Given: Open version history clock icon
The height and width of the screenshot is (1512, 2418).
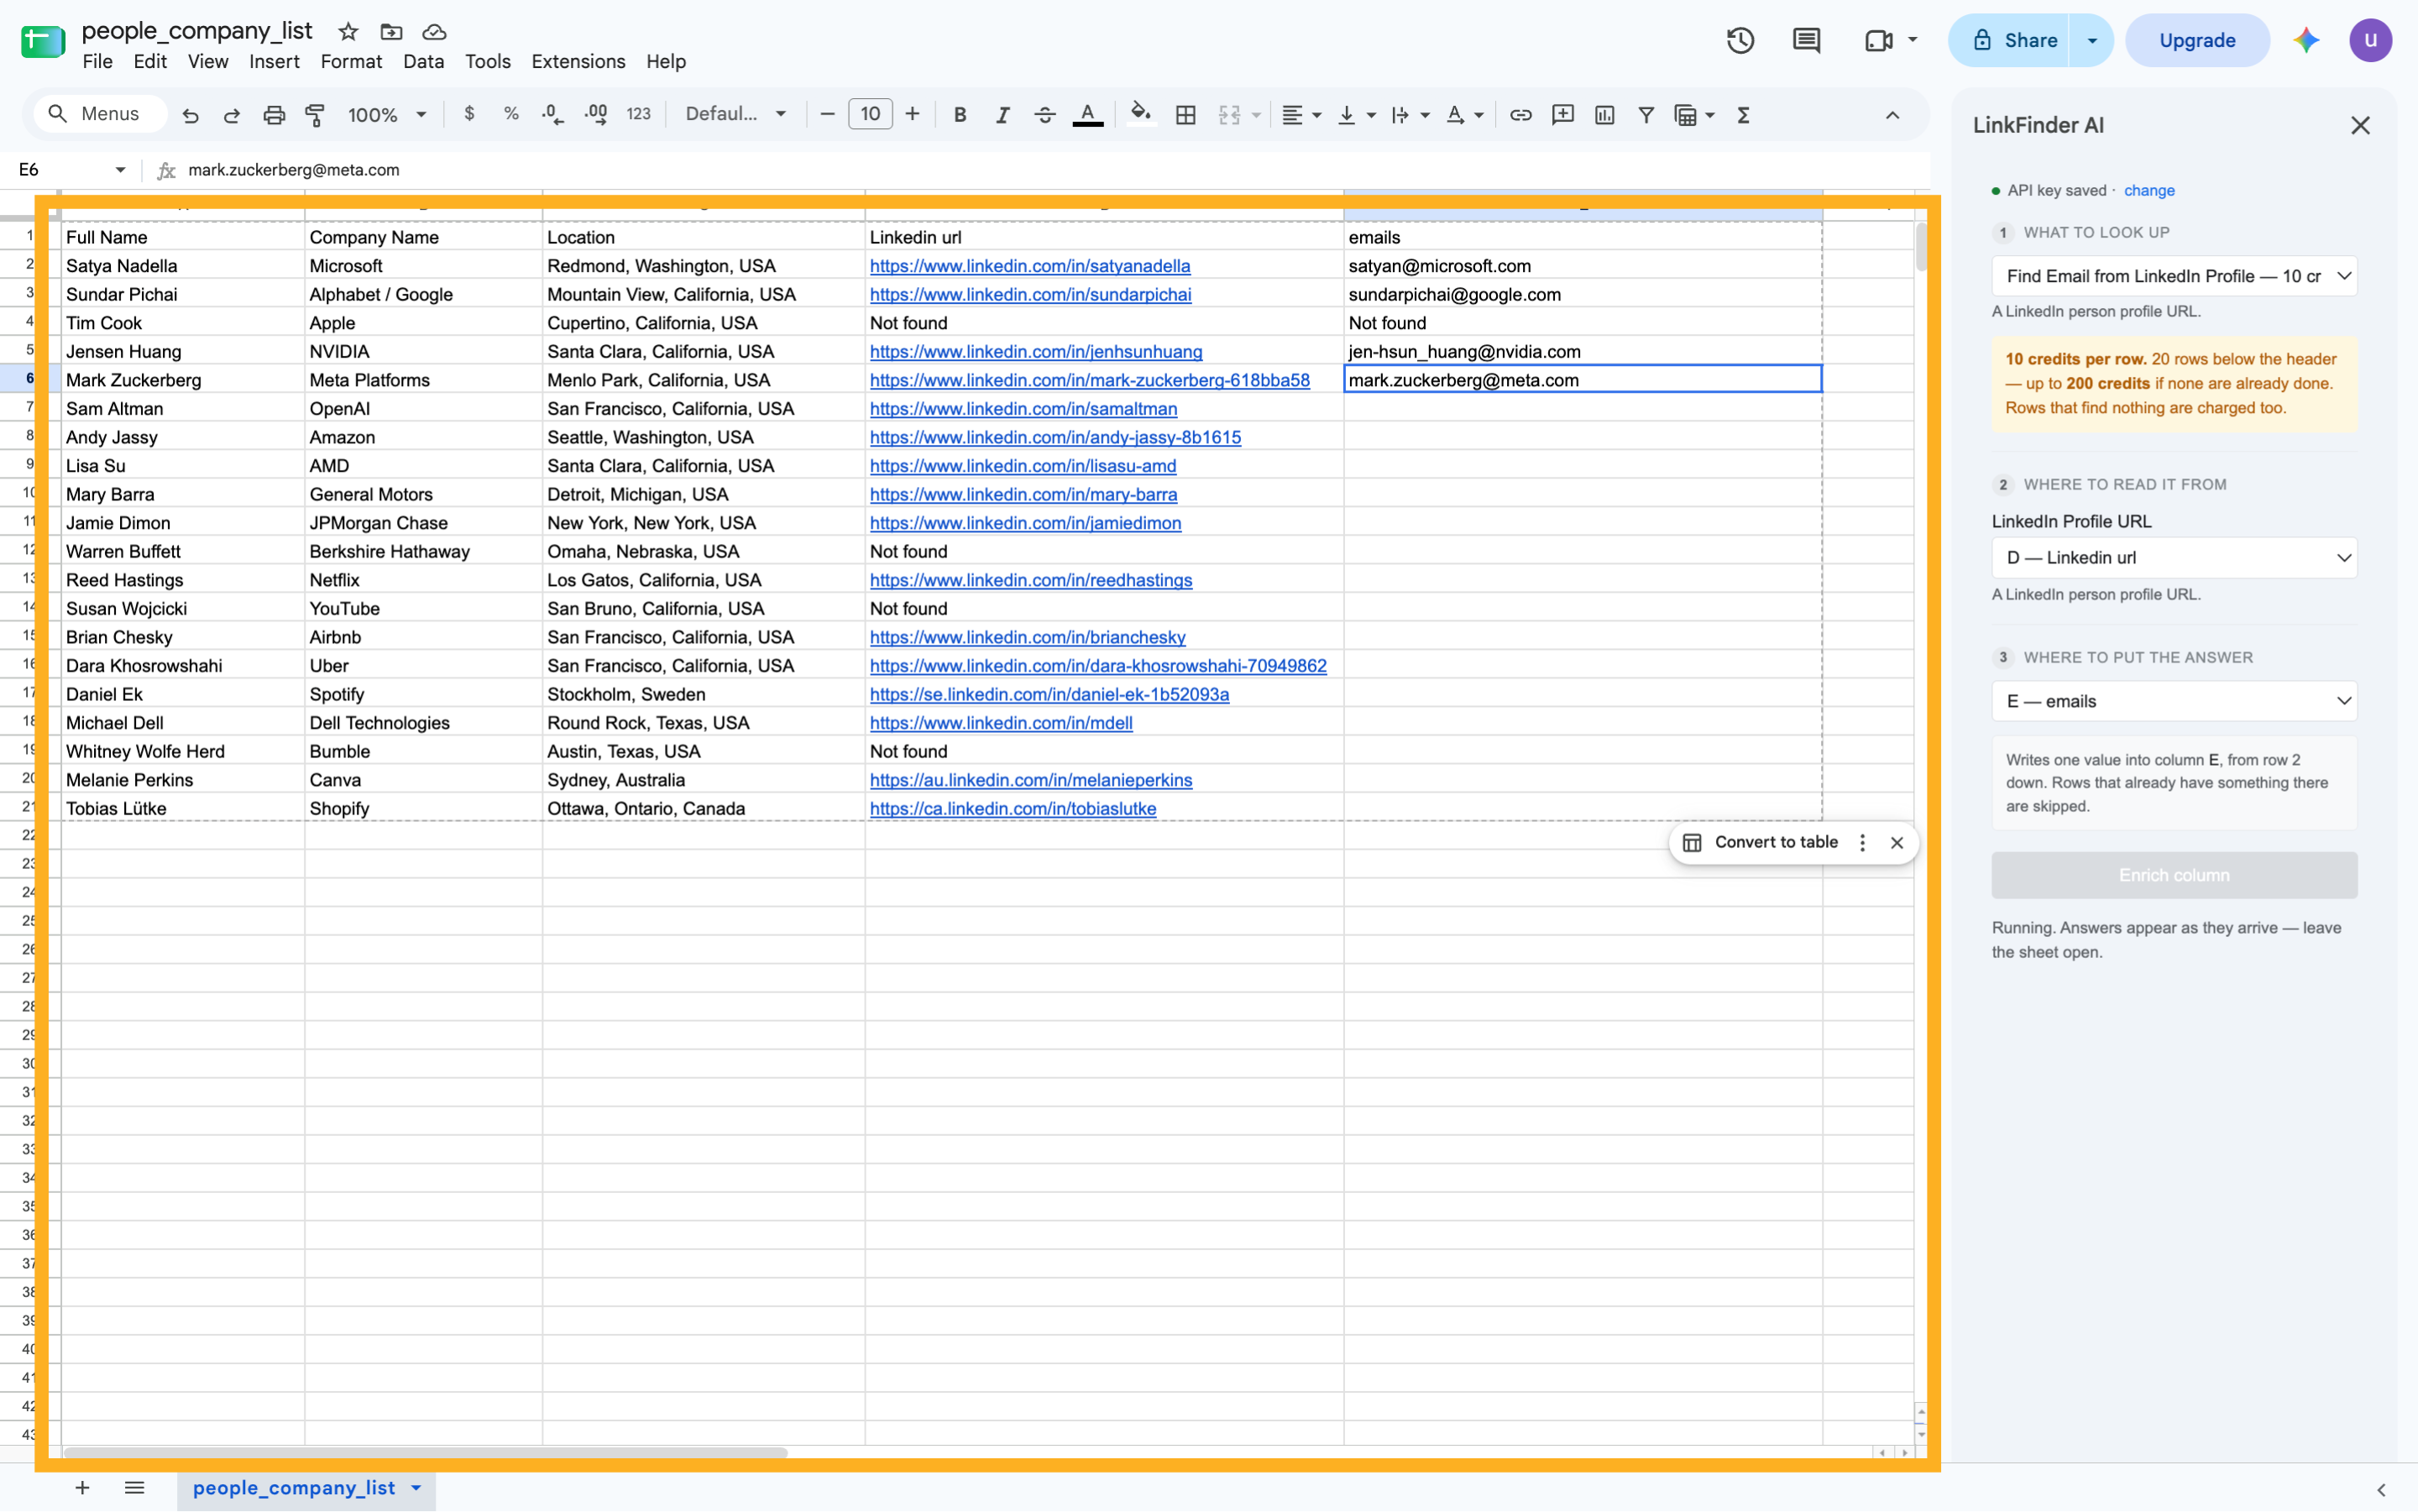Looking at the screenshot, I should (1740, 40).
